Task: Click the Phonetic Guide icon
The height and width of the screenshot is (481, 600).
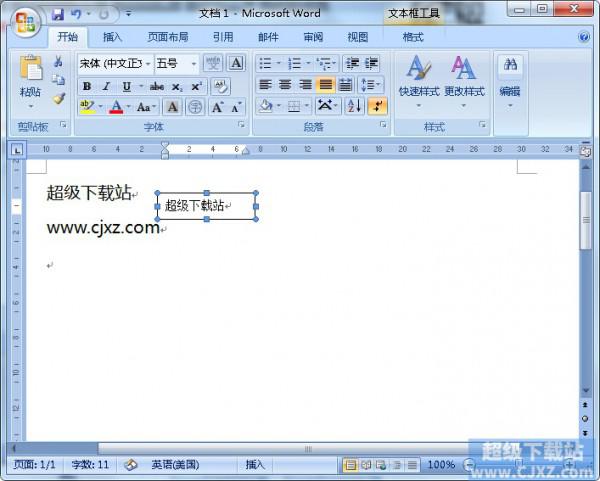Action: [213, 63]
